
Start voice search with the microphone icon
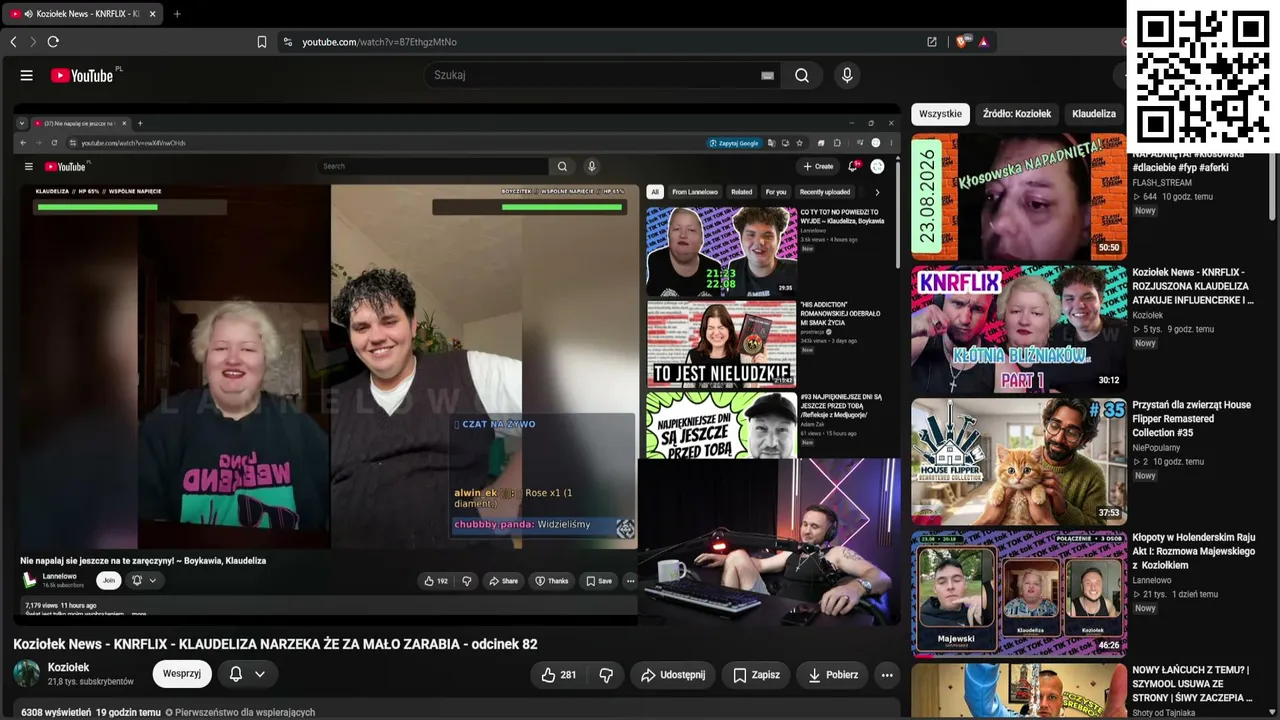click(847, 75)
